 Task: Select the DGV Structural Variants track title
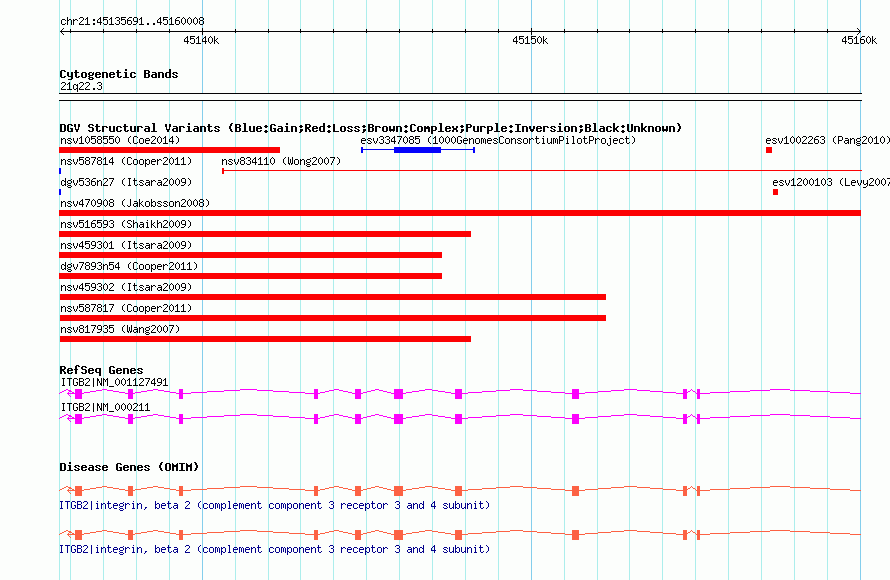tap(371, 128)
